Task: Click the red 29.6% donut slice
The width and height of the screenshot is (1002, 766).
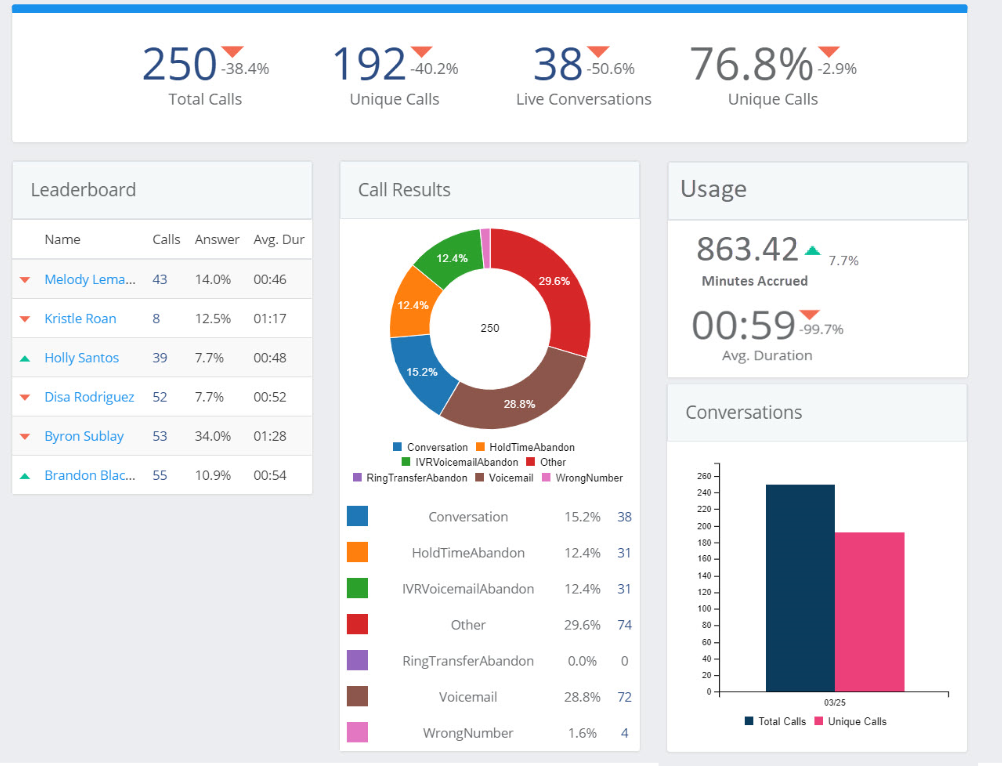Action: (x=555, y=281)
